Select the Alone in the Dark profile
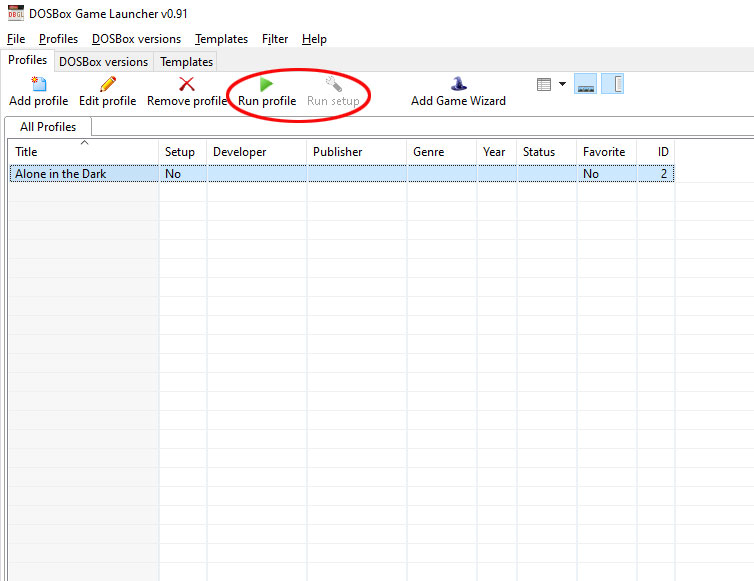The width and height of the screenshot is (754, 581). click(x=342, y=174)
